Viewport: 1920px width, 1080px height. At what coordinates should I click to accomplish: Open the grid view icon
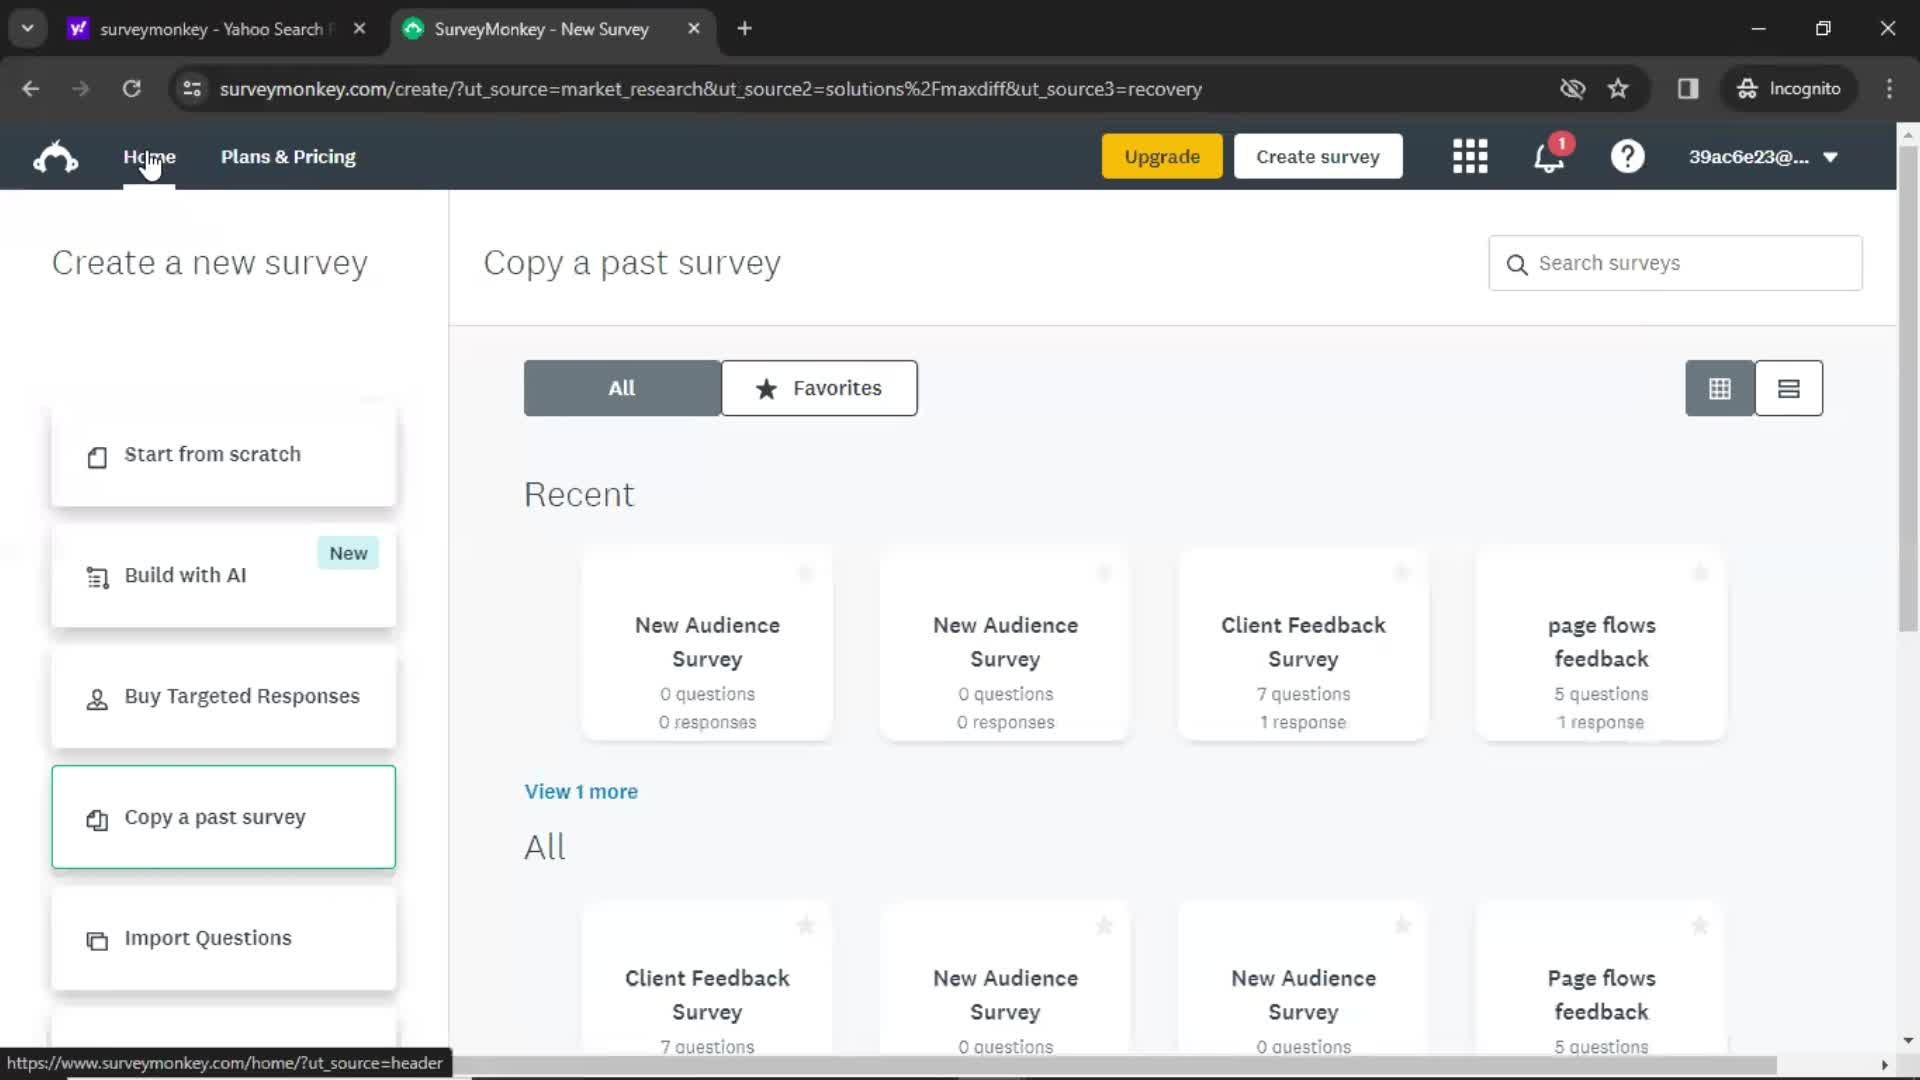click(1720, 388)
